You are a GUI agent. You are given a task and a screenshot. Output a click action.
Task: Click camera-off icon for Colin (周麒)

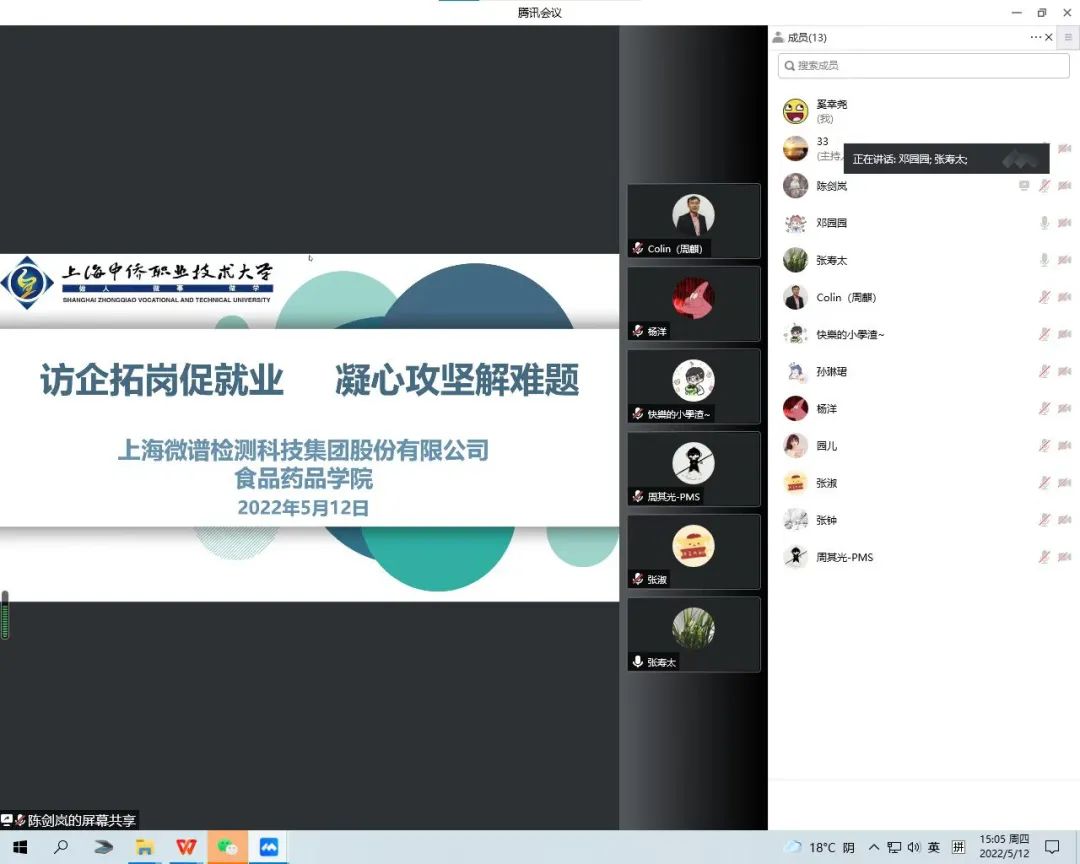coord(1064,297)
